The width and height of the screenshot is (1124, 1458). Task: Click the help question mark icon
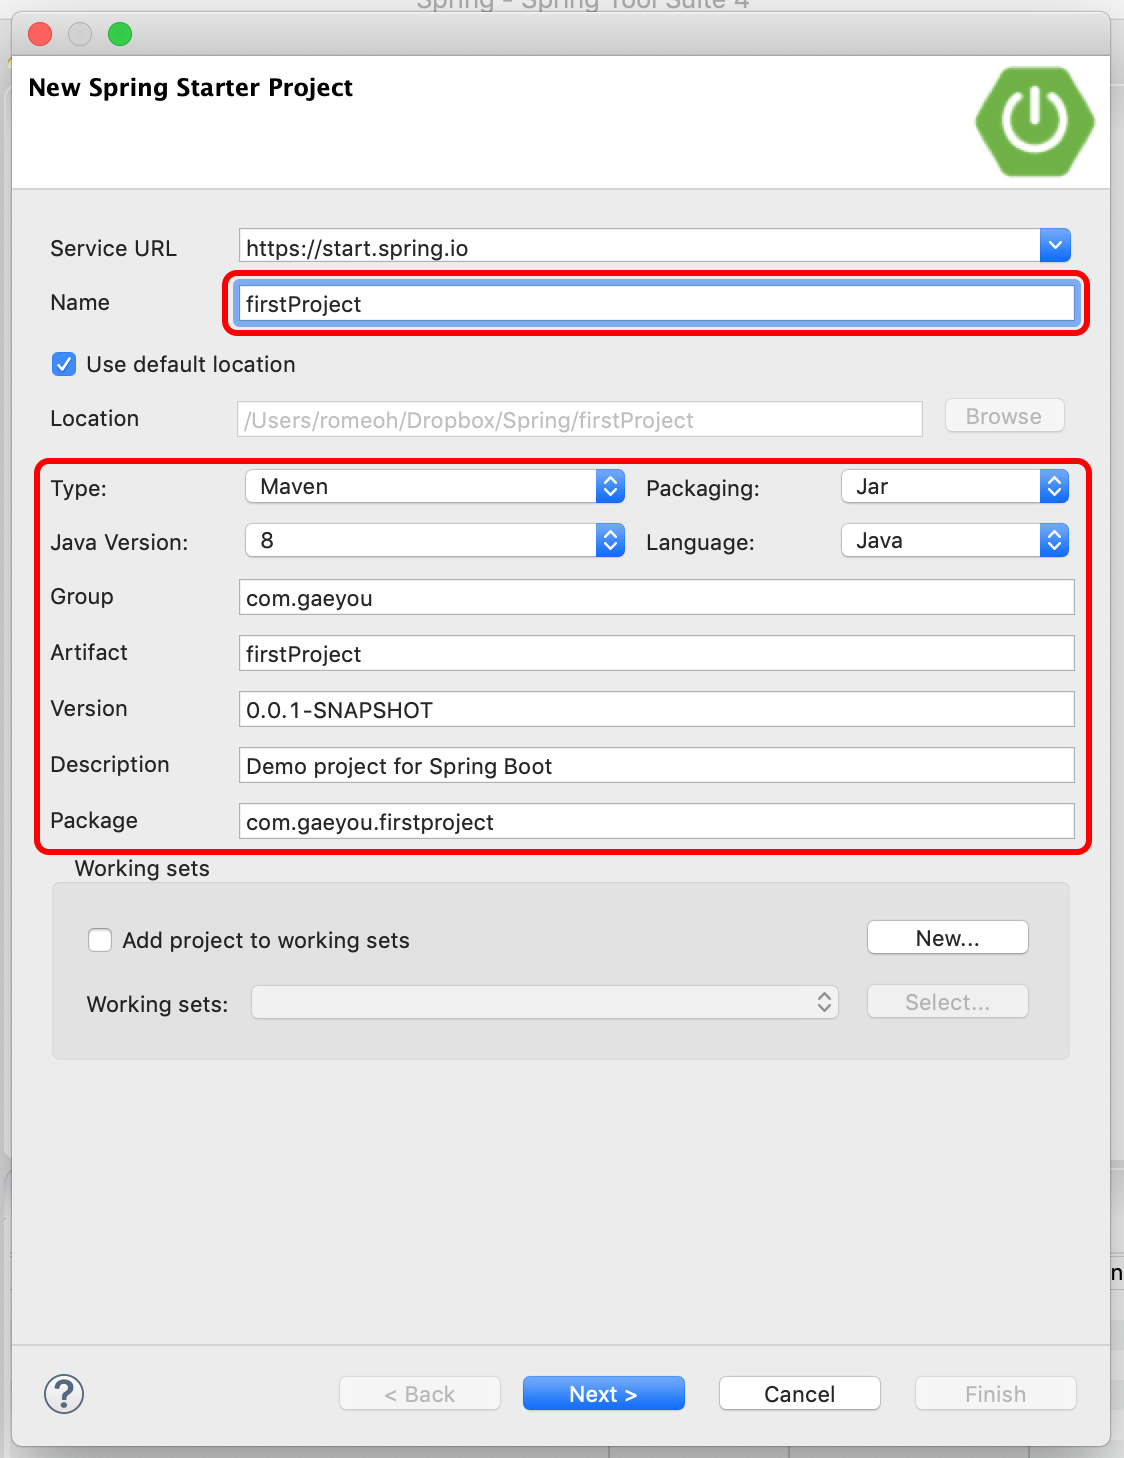point(64,1394)
